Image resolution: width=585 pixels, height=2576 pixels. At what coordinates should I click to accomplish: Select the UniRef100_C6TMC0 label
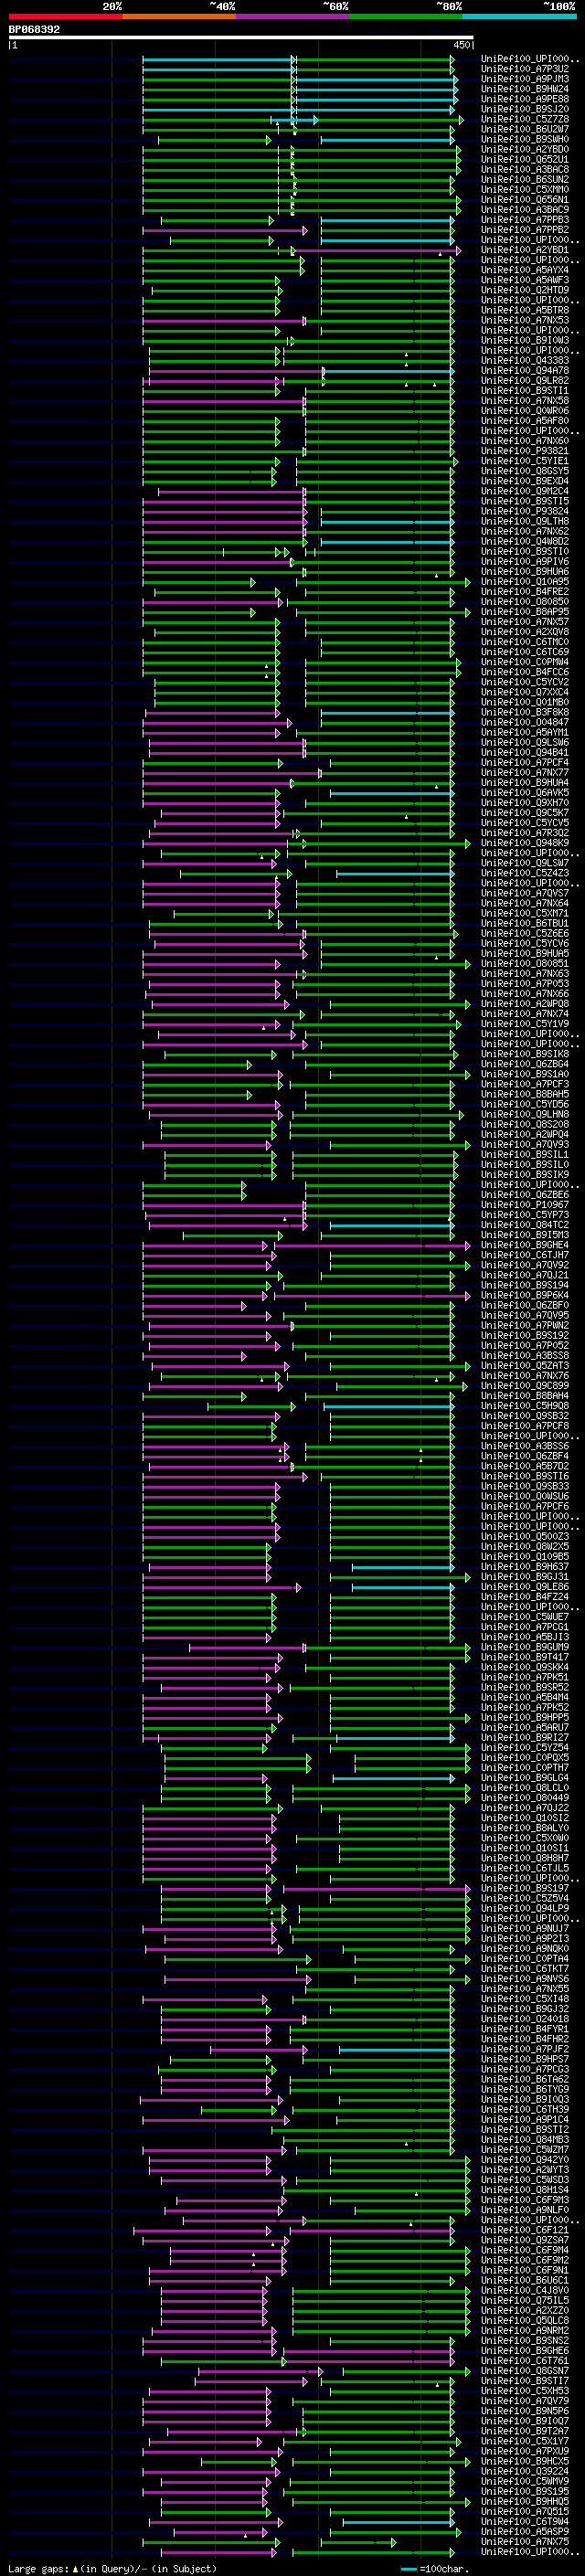(525, 642)
